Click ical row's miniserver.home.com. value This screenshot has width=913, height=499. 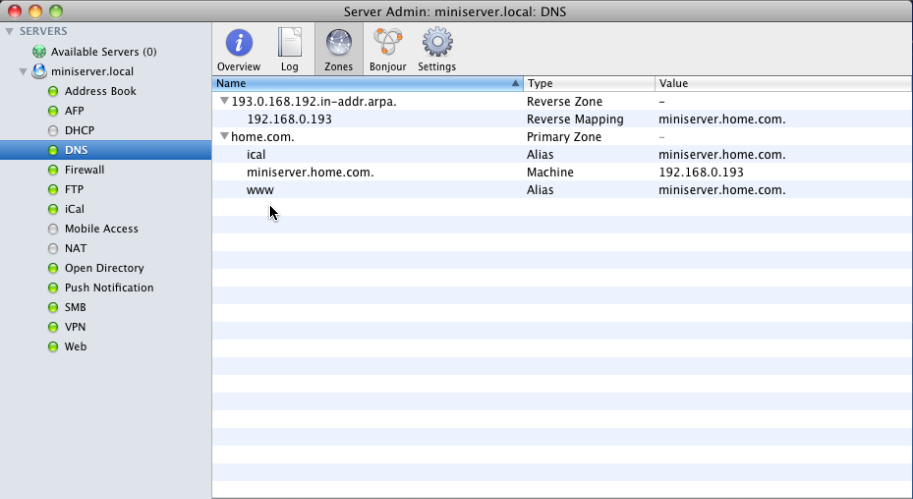pos(721,154)
